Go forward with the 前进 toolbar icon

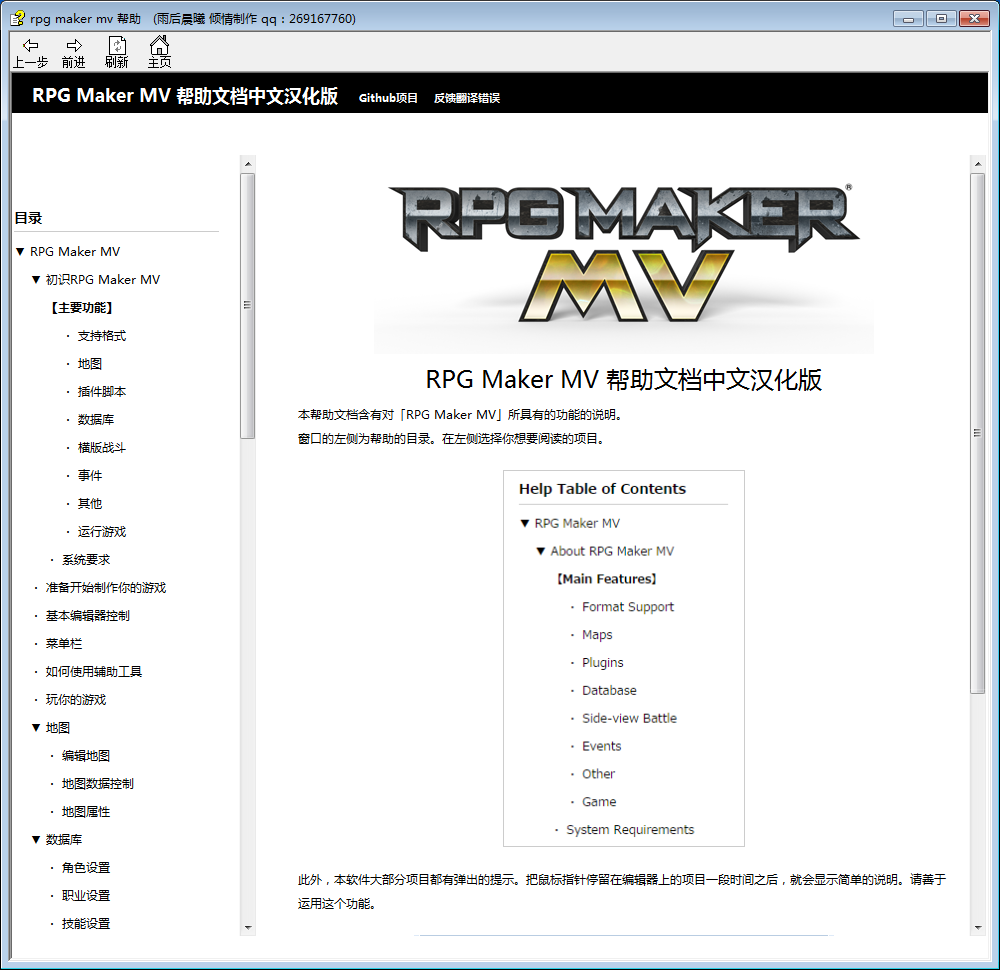(x=73, y=52)
